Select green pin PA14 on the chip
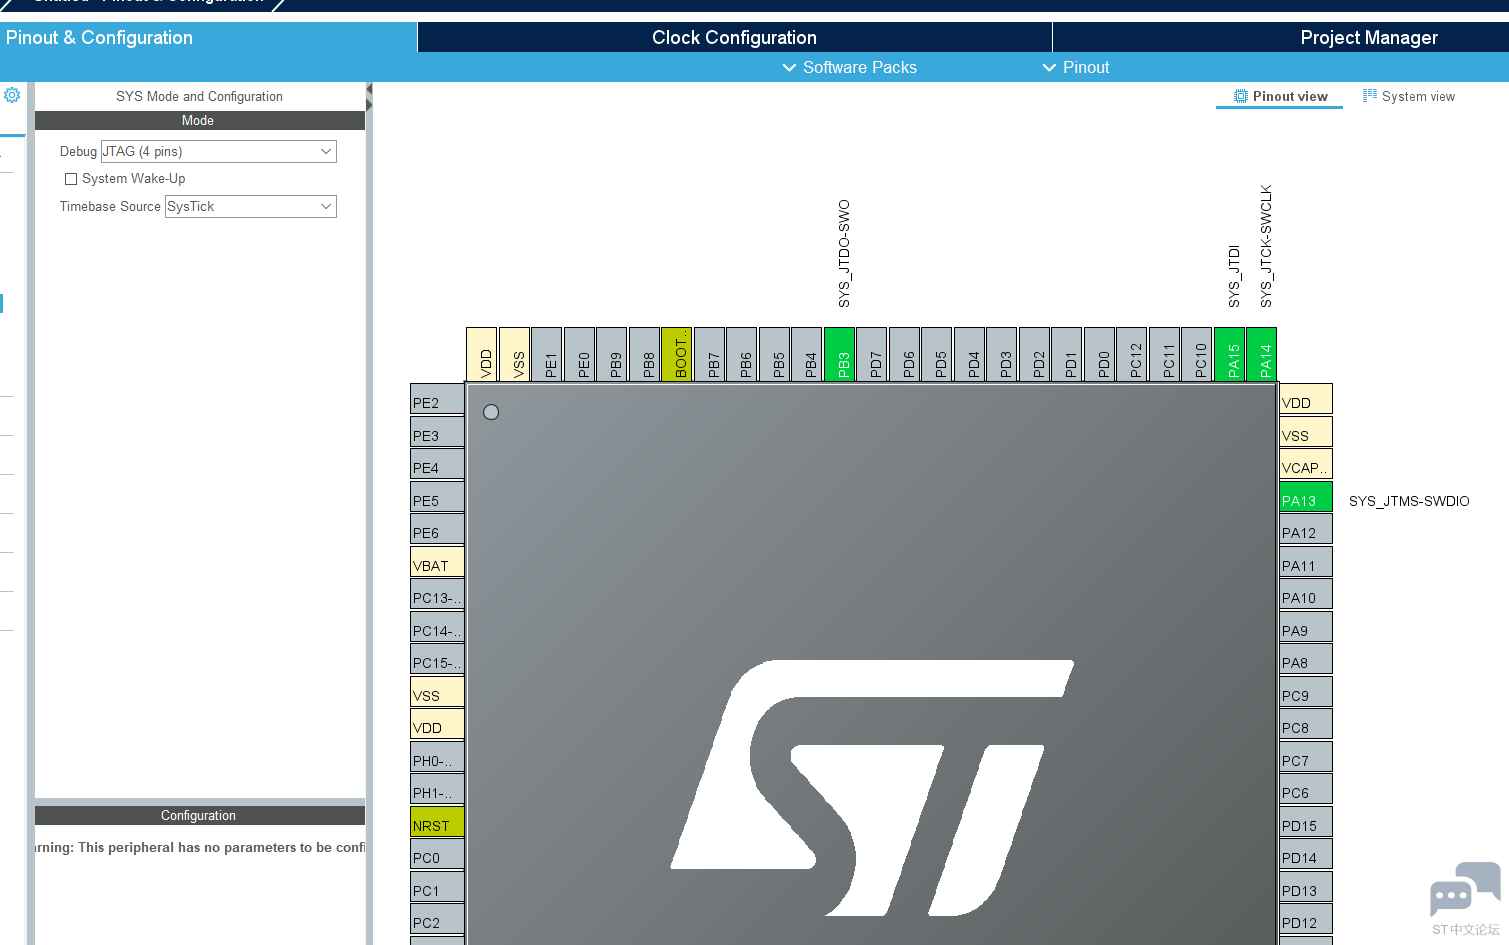1509x945 pixels. (x=1261, y=354)
